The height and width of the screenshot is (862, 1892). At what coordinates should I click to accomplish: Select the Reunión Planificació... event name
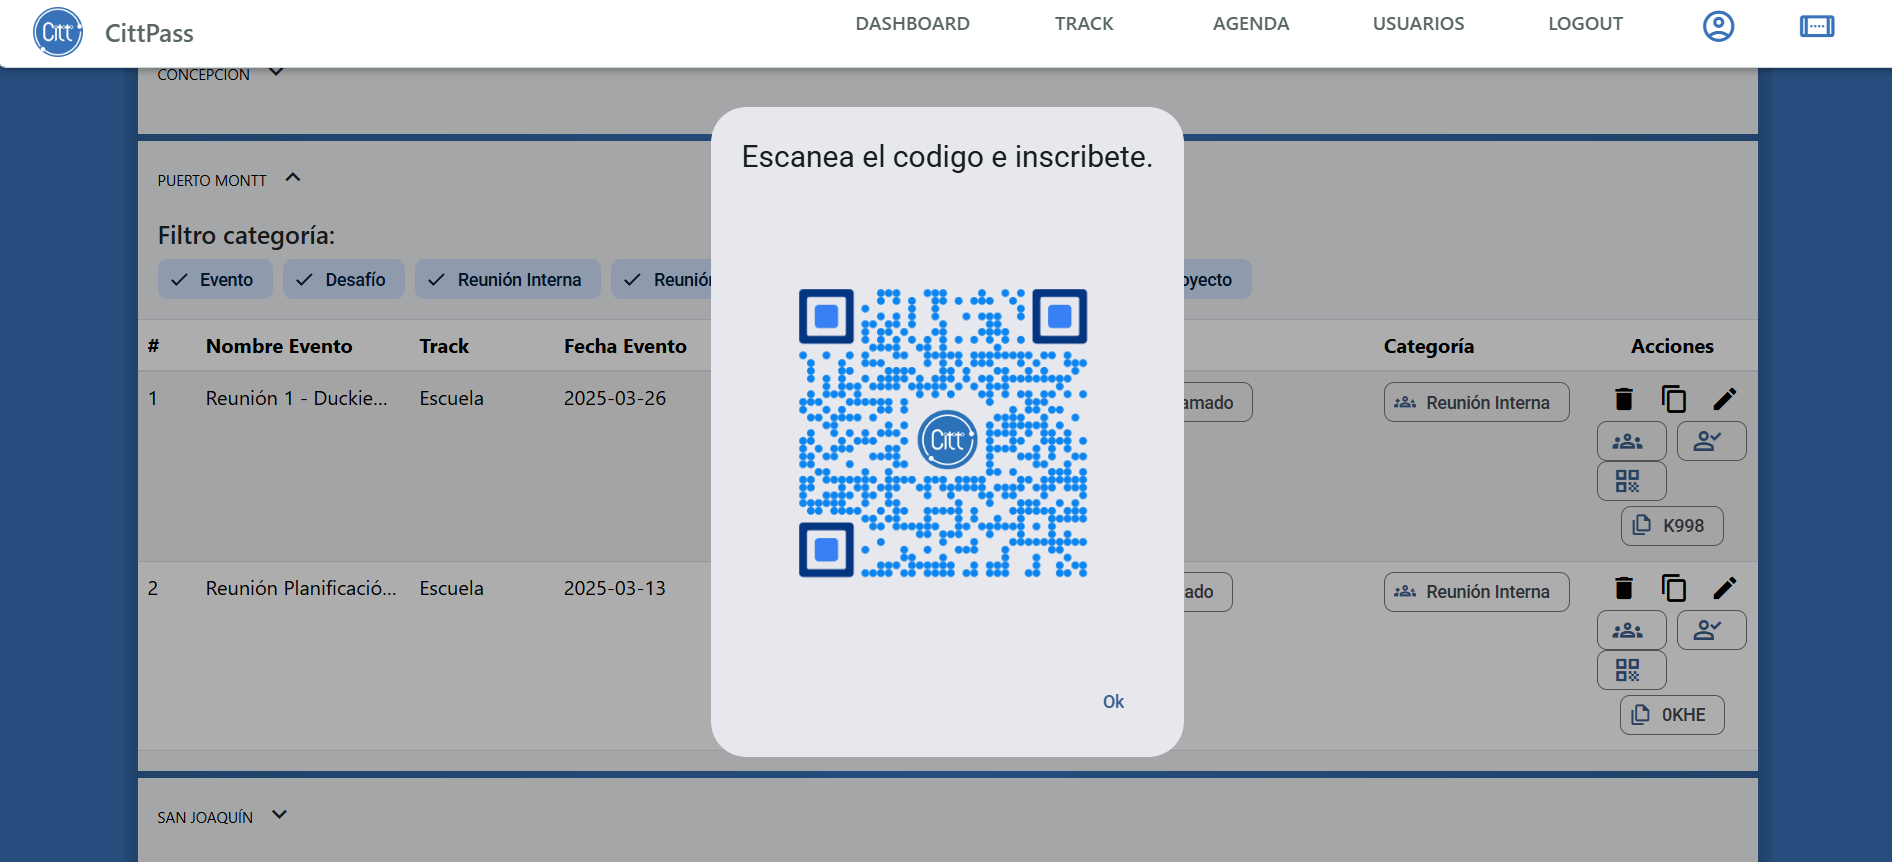[x=301, y=588]
